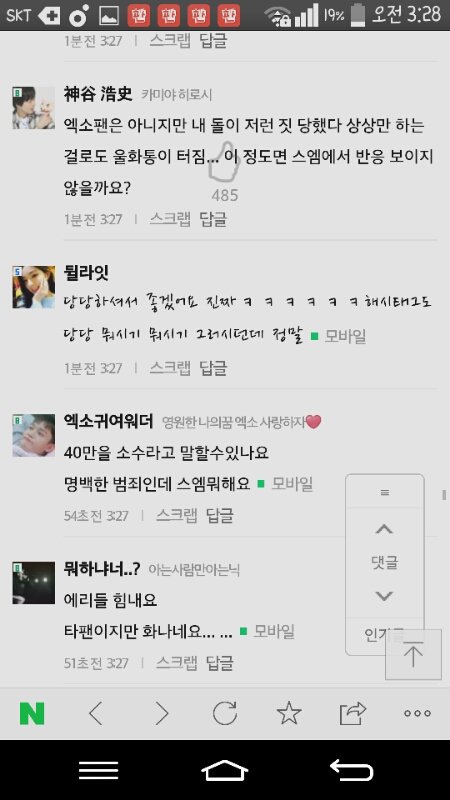450x800 pixels.
Task: Jump to top with the up-arrow button
Action: point(413,655)
